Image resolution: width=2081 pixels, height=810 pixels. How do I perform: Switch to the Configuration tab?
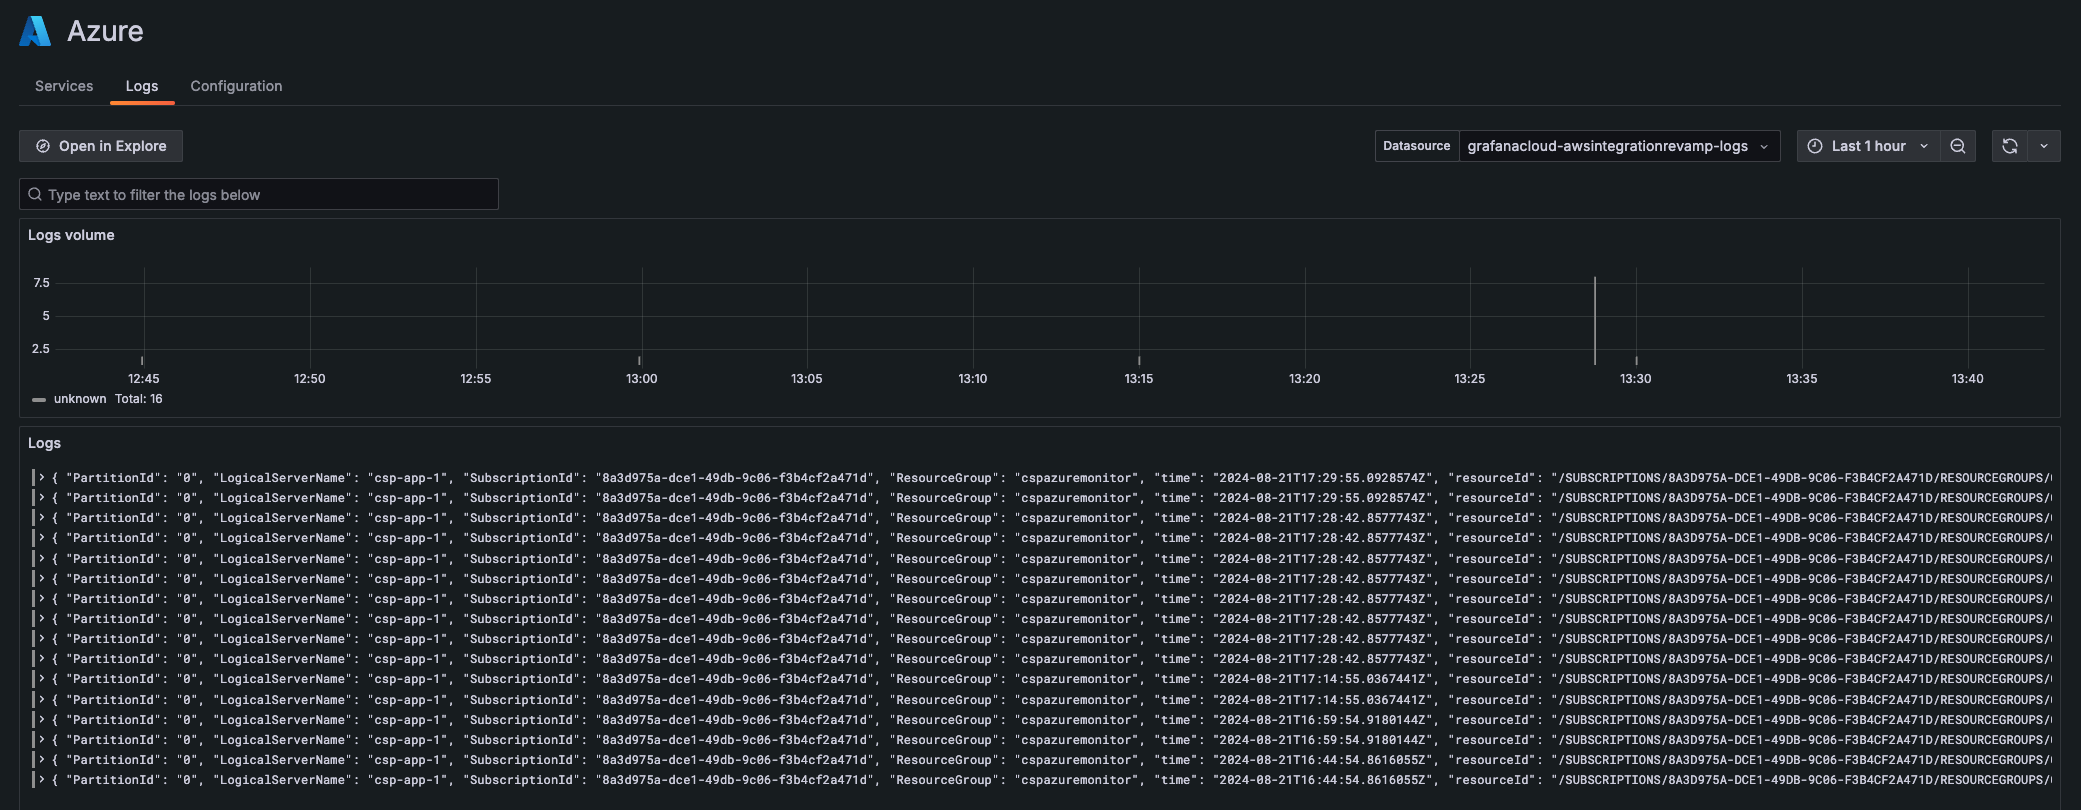point(236,86)
